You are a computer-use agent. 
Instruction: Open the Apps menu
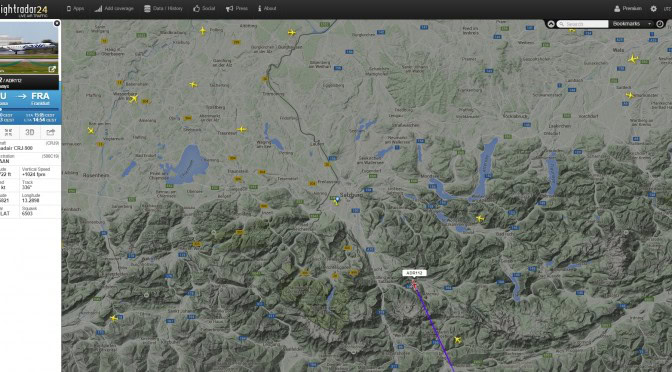pyautogui.click(x=75, y=9)
